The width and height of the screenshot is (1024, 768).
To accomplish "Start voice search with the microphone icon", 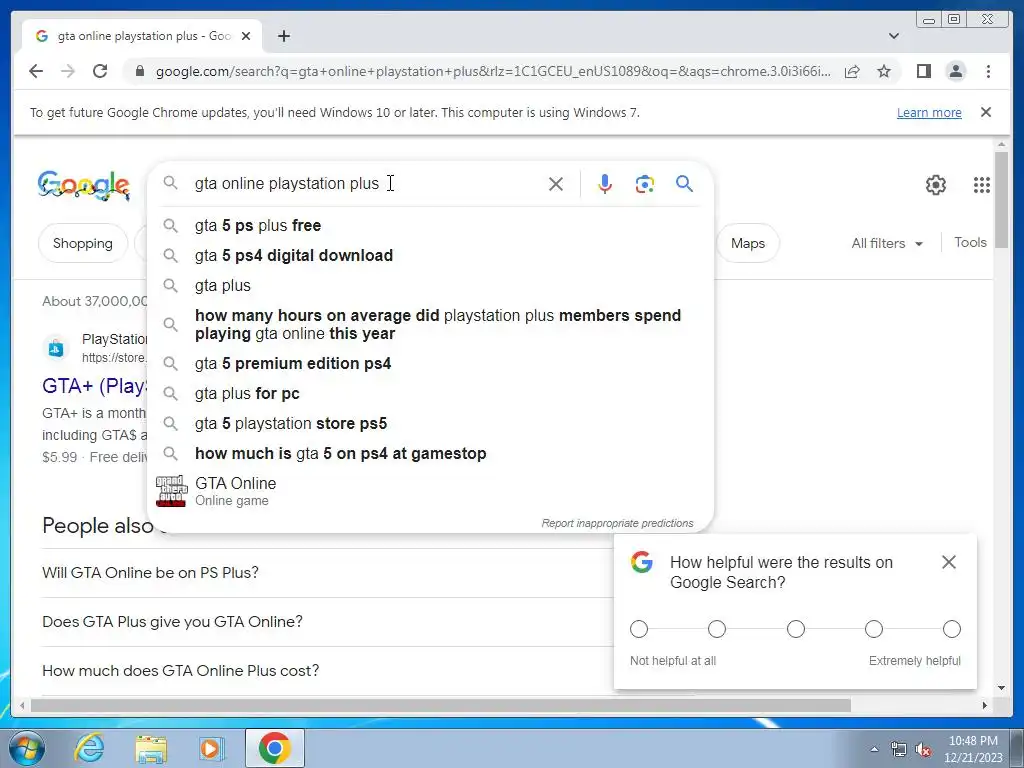I will (x=605, y=184).
